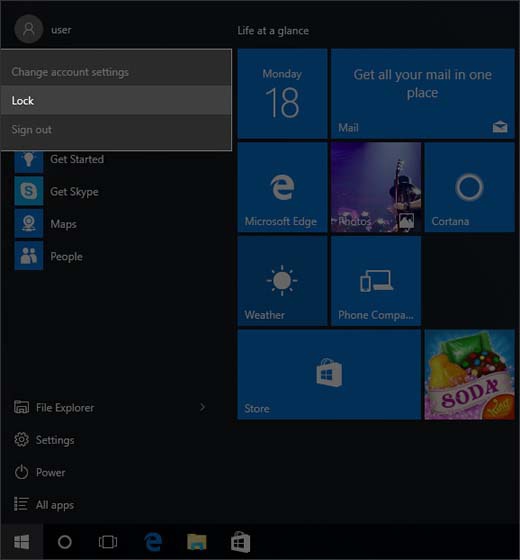Click the user name label
This screenshot has height=560, width=520.
pyautogui.click(x=61, y=30)
